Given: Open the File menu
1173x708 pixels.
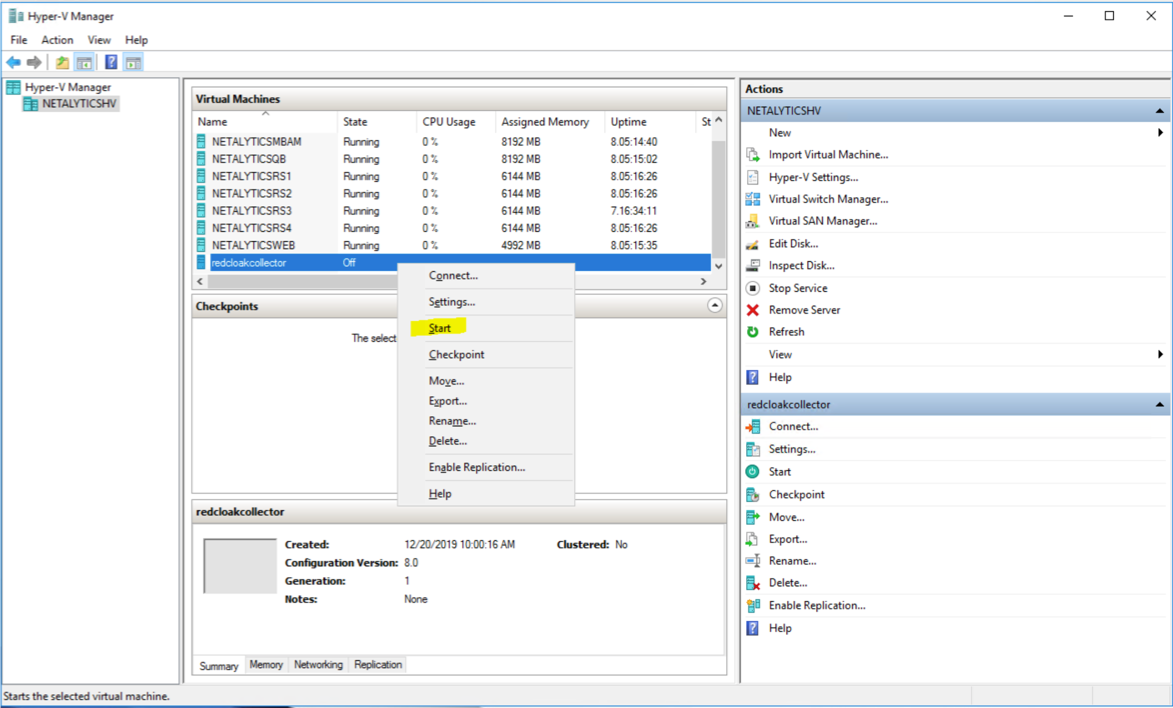Looking at the screenshot, I should pos(19,40).
